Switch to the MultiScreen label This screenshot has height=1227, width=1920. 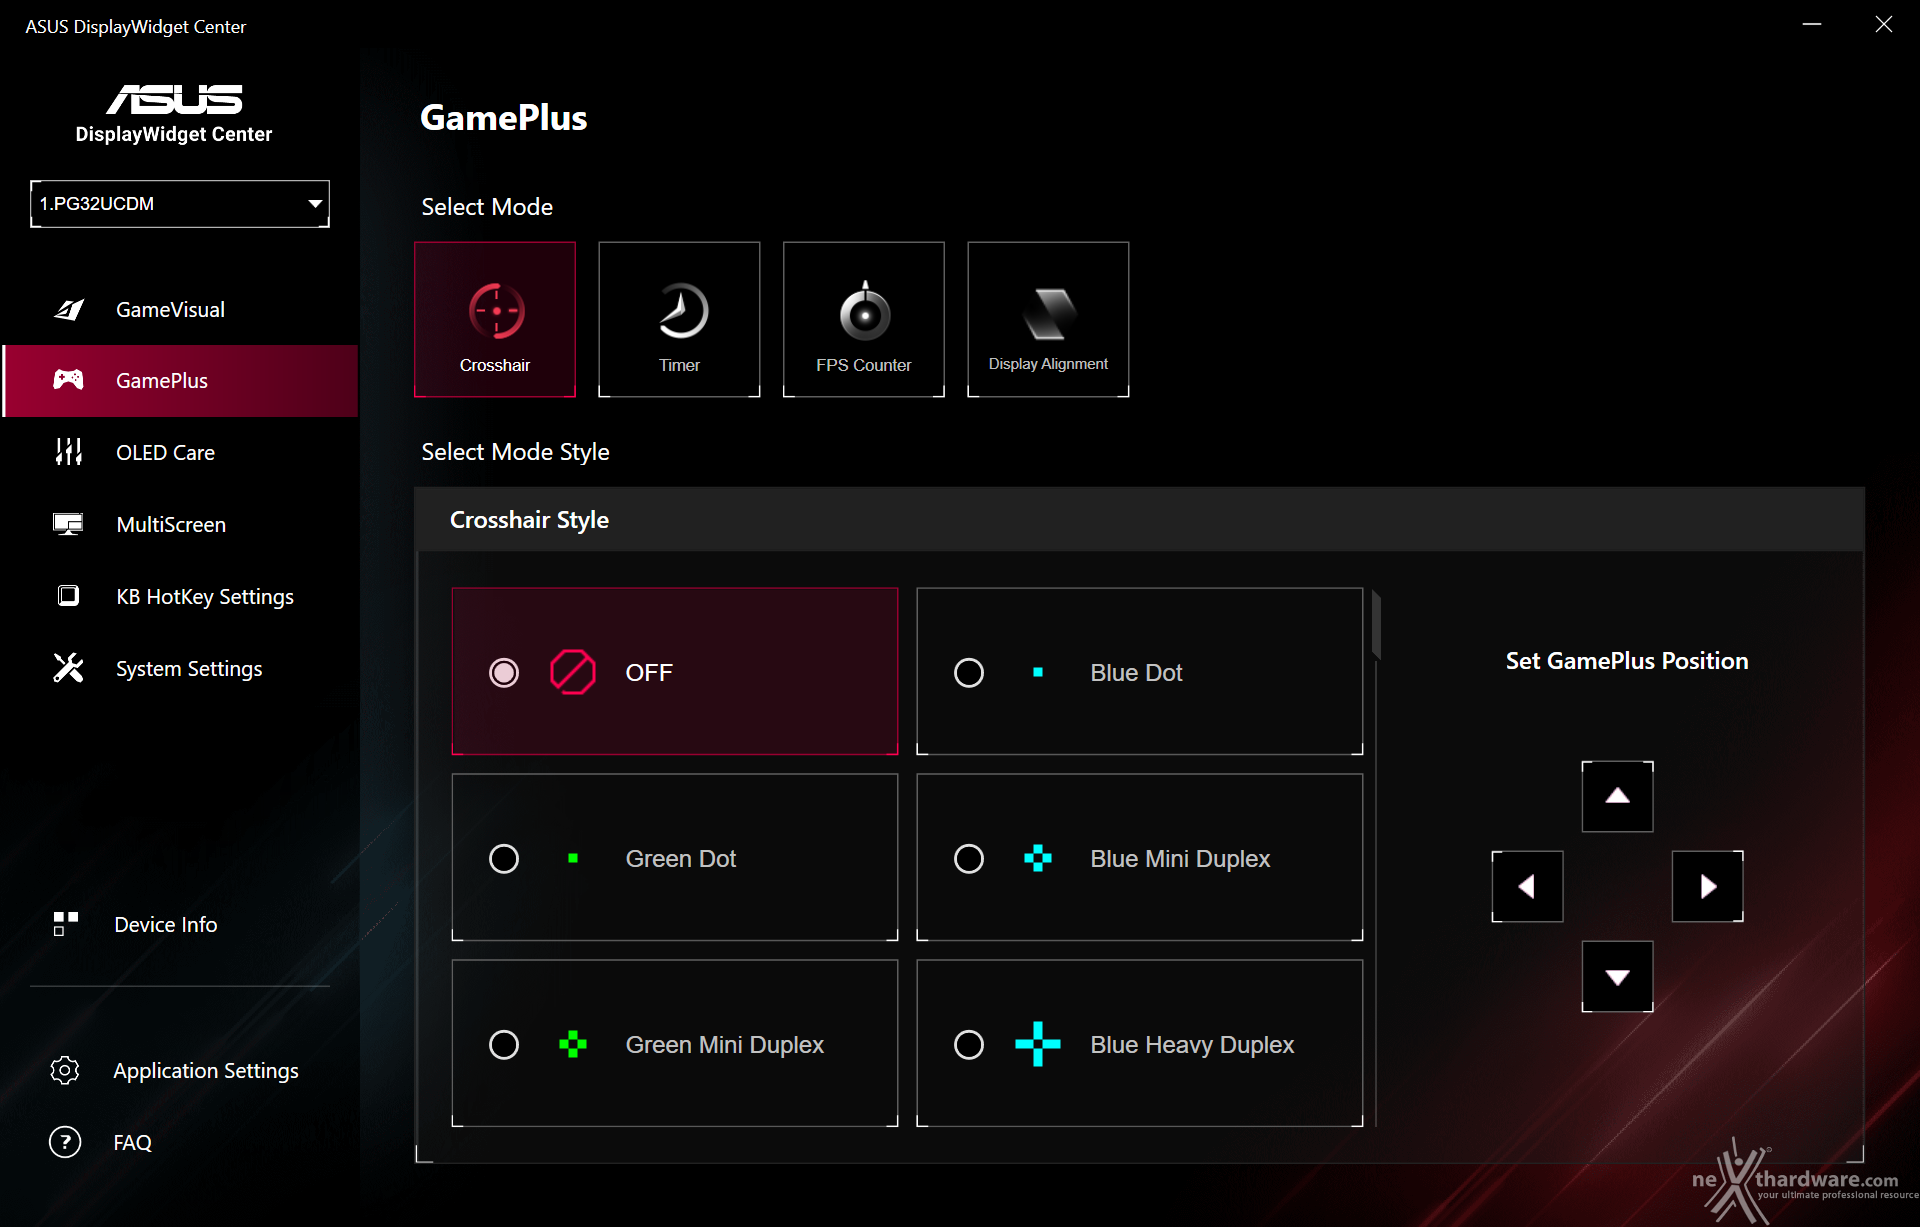pos(171,525)
